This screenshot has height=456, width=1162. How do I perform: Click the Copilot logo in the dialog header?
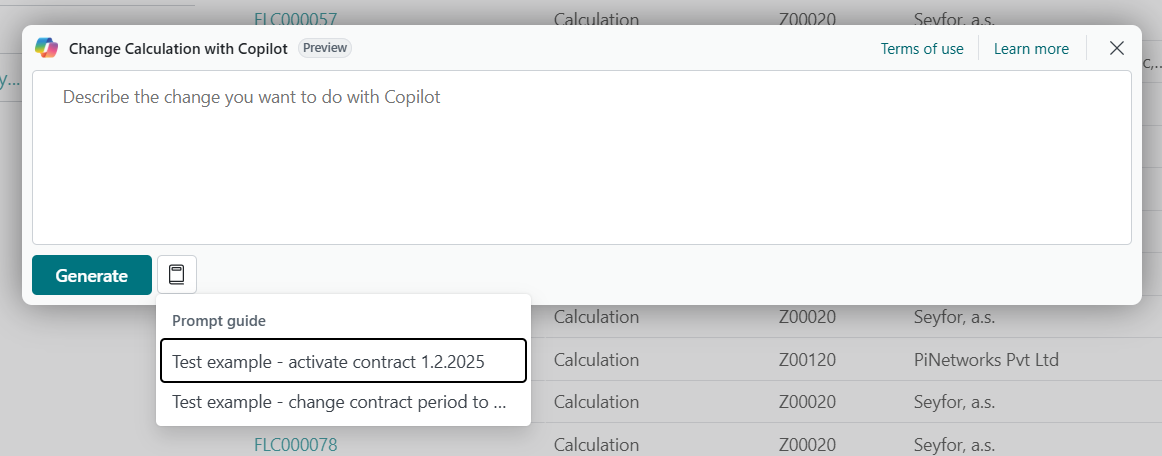click(46, 48)
